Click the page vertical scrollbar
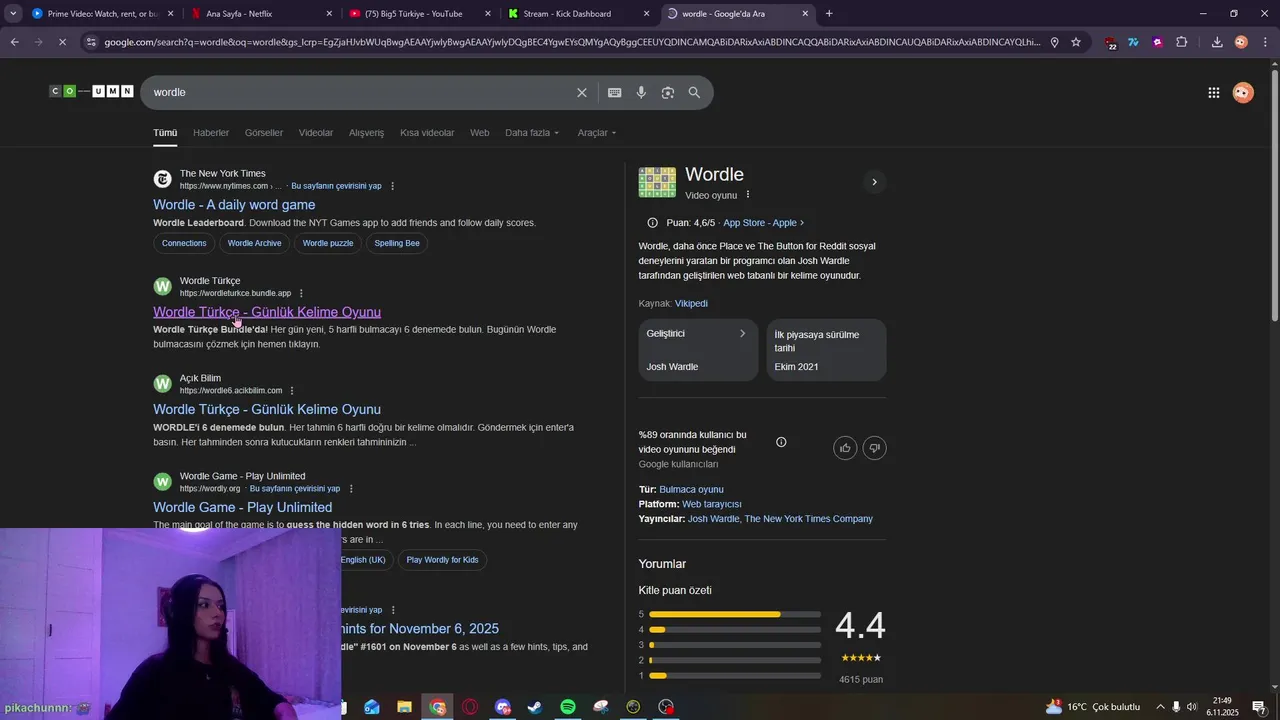Screen dimensions: 1280x720 1273,195
